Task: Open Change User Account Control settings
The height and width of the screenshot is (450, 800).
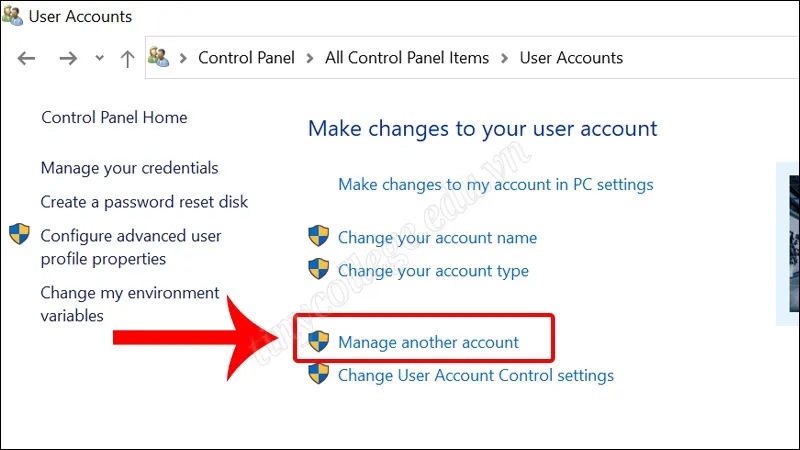Action: pos(476,376)
